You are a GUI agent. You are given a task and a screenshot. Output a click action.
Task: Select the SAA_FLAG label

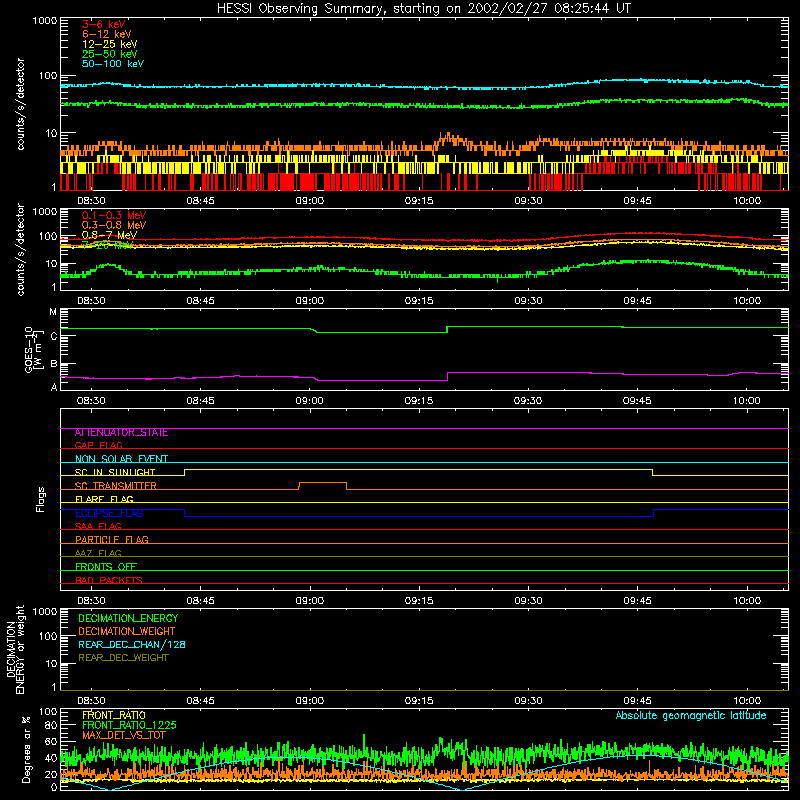tap(98, 526)
